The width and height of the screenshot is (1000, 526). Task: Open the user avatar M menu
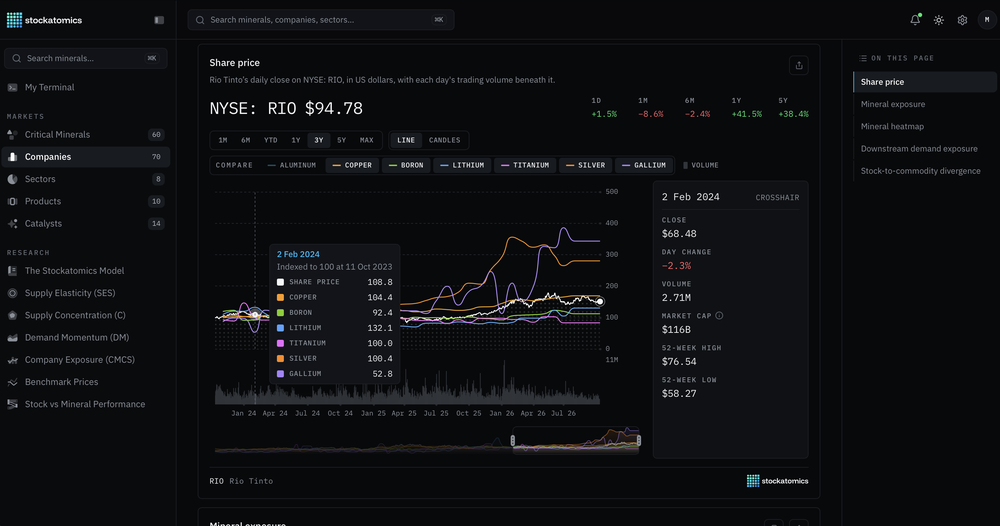point(987,20)
